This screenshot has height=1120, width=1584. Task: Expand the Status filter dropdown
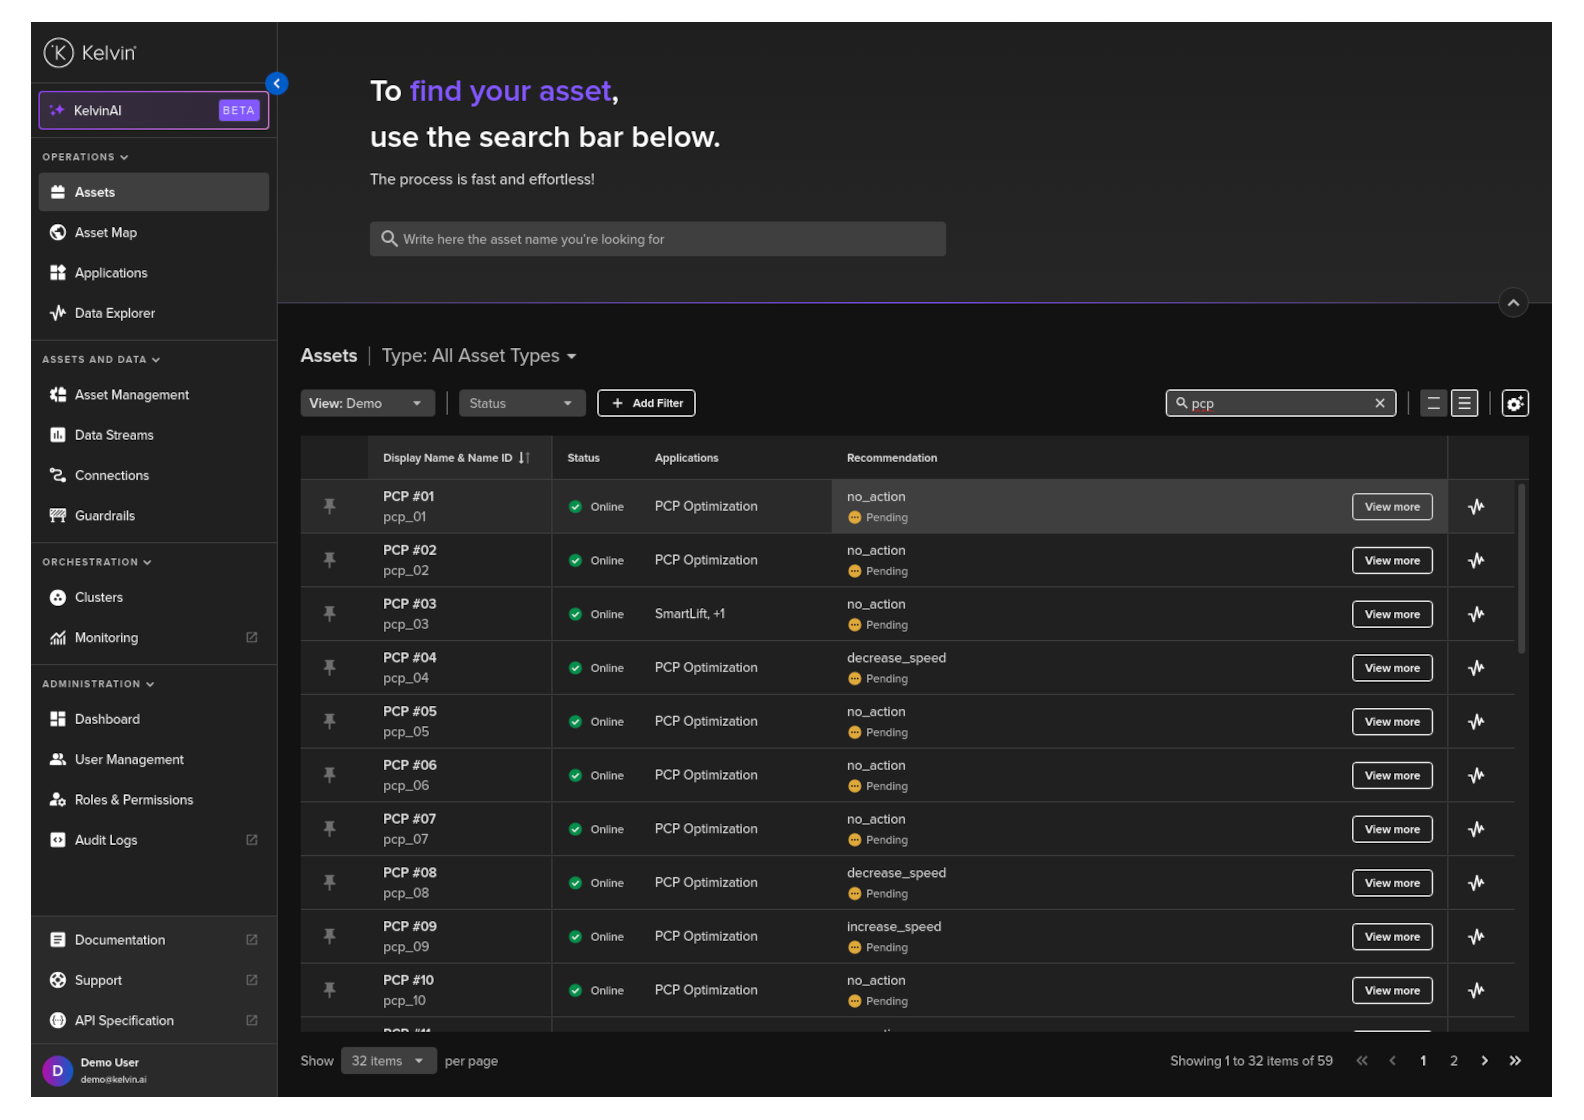[521, 403]
